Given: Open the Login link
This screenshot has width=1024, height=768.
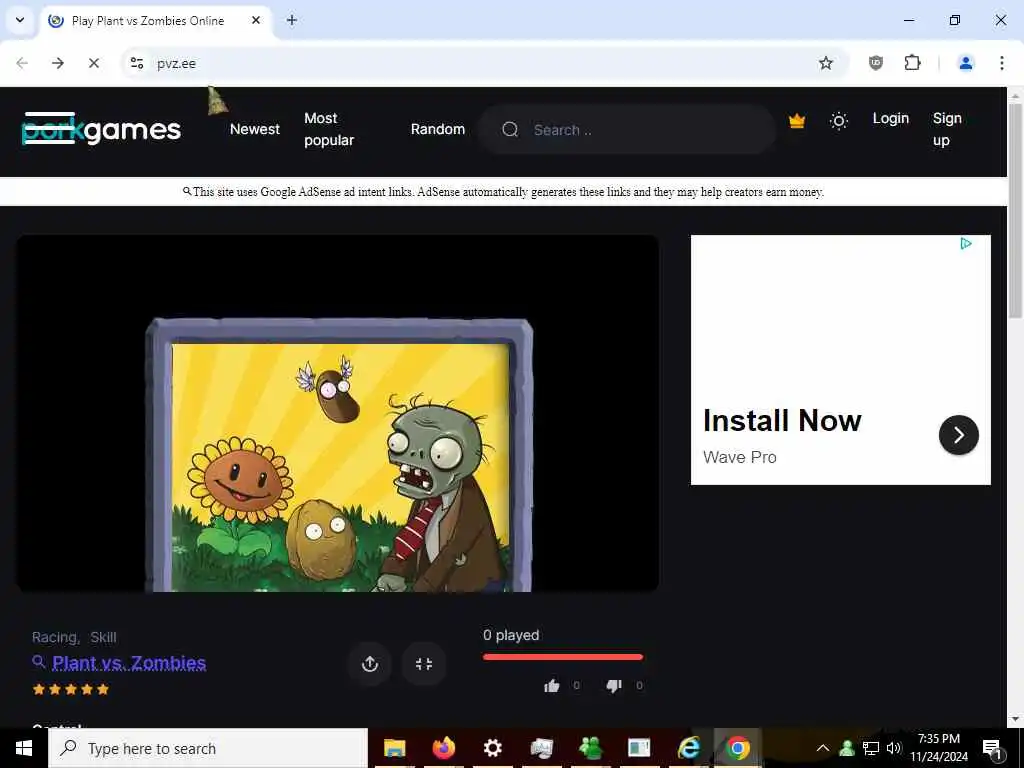Looking at the screenshot, I should point(891,118).
